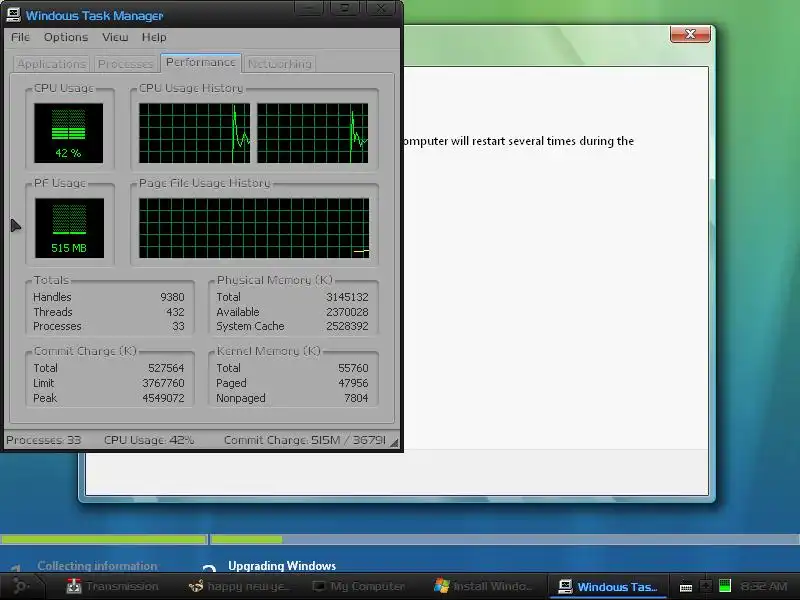The width and height of the screenshot is (800, 600).
Task: Click the Handles value 9380
Action: click(x=172, y=297)
